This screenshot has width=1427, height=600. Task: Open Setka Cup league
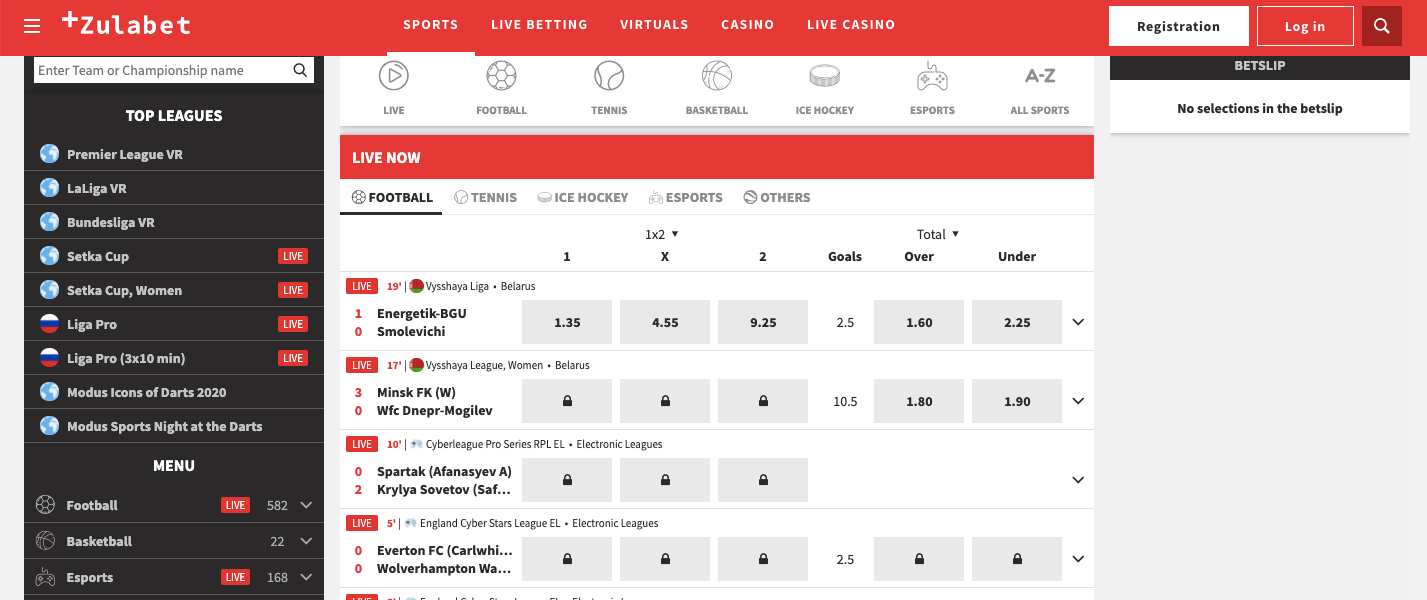click(174, 256)
